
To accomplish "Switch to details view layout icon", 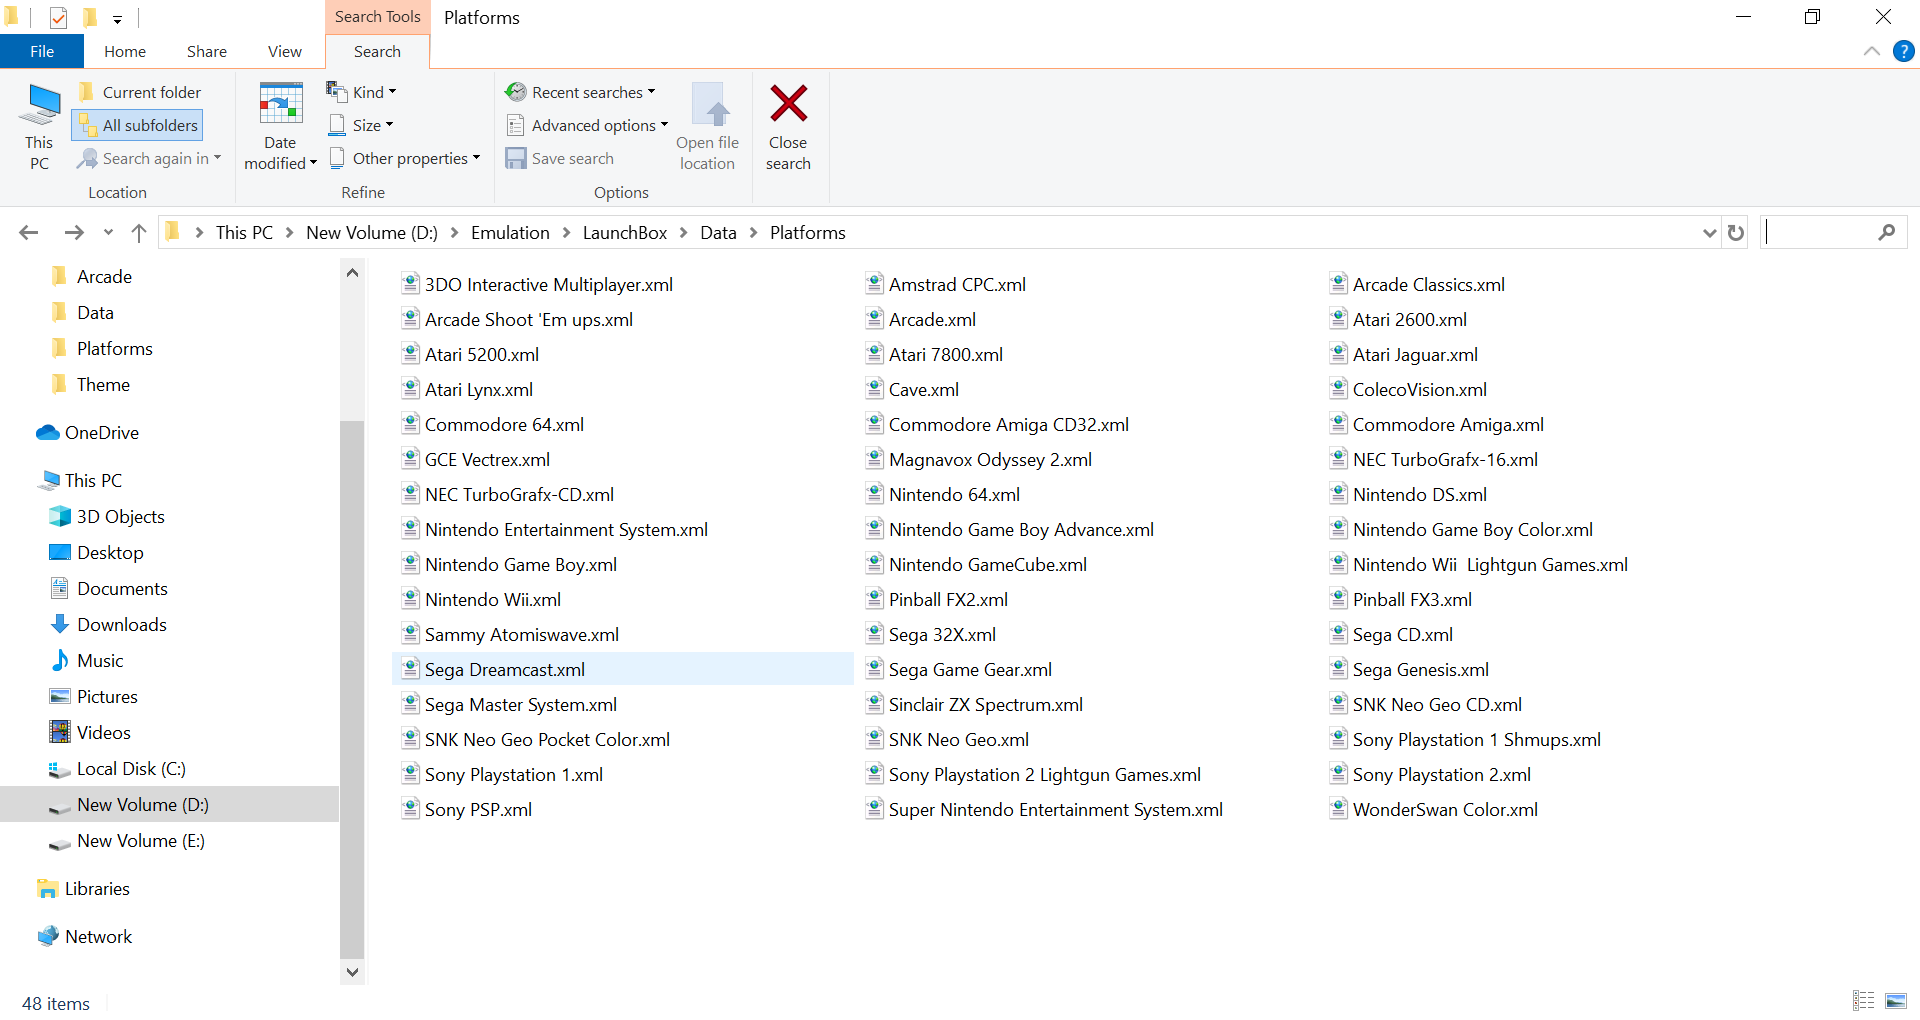I will pyautogui.click(x=1864, y=1001).
